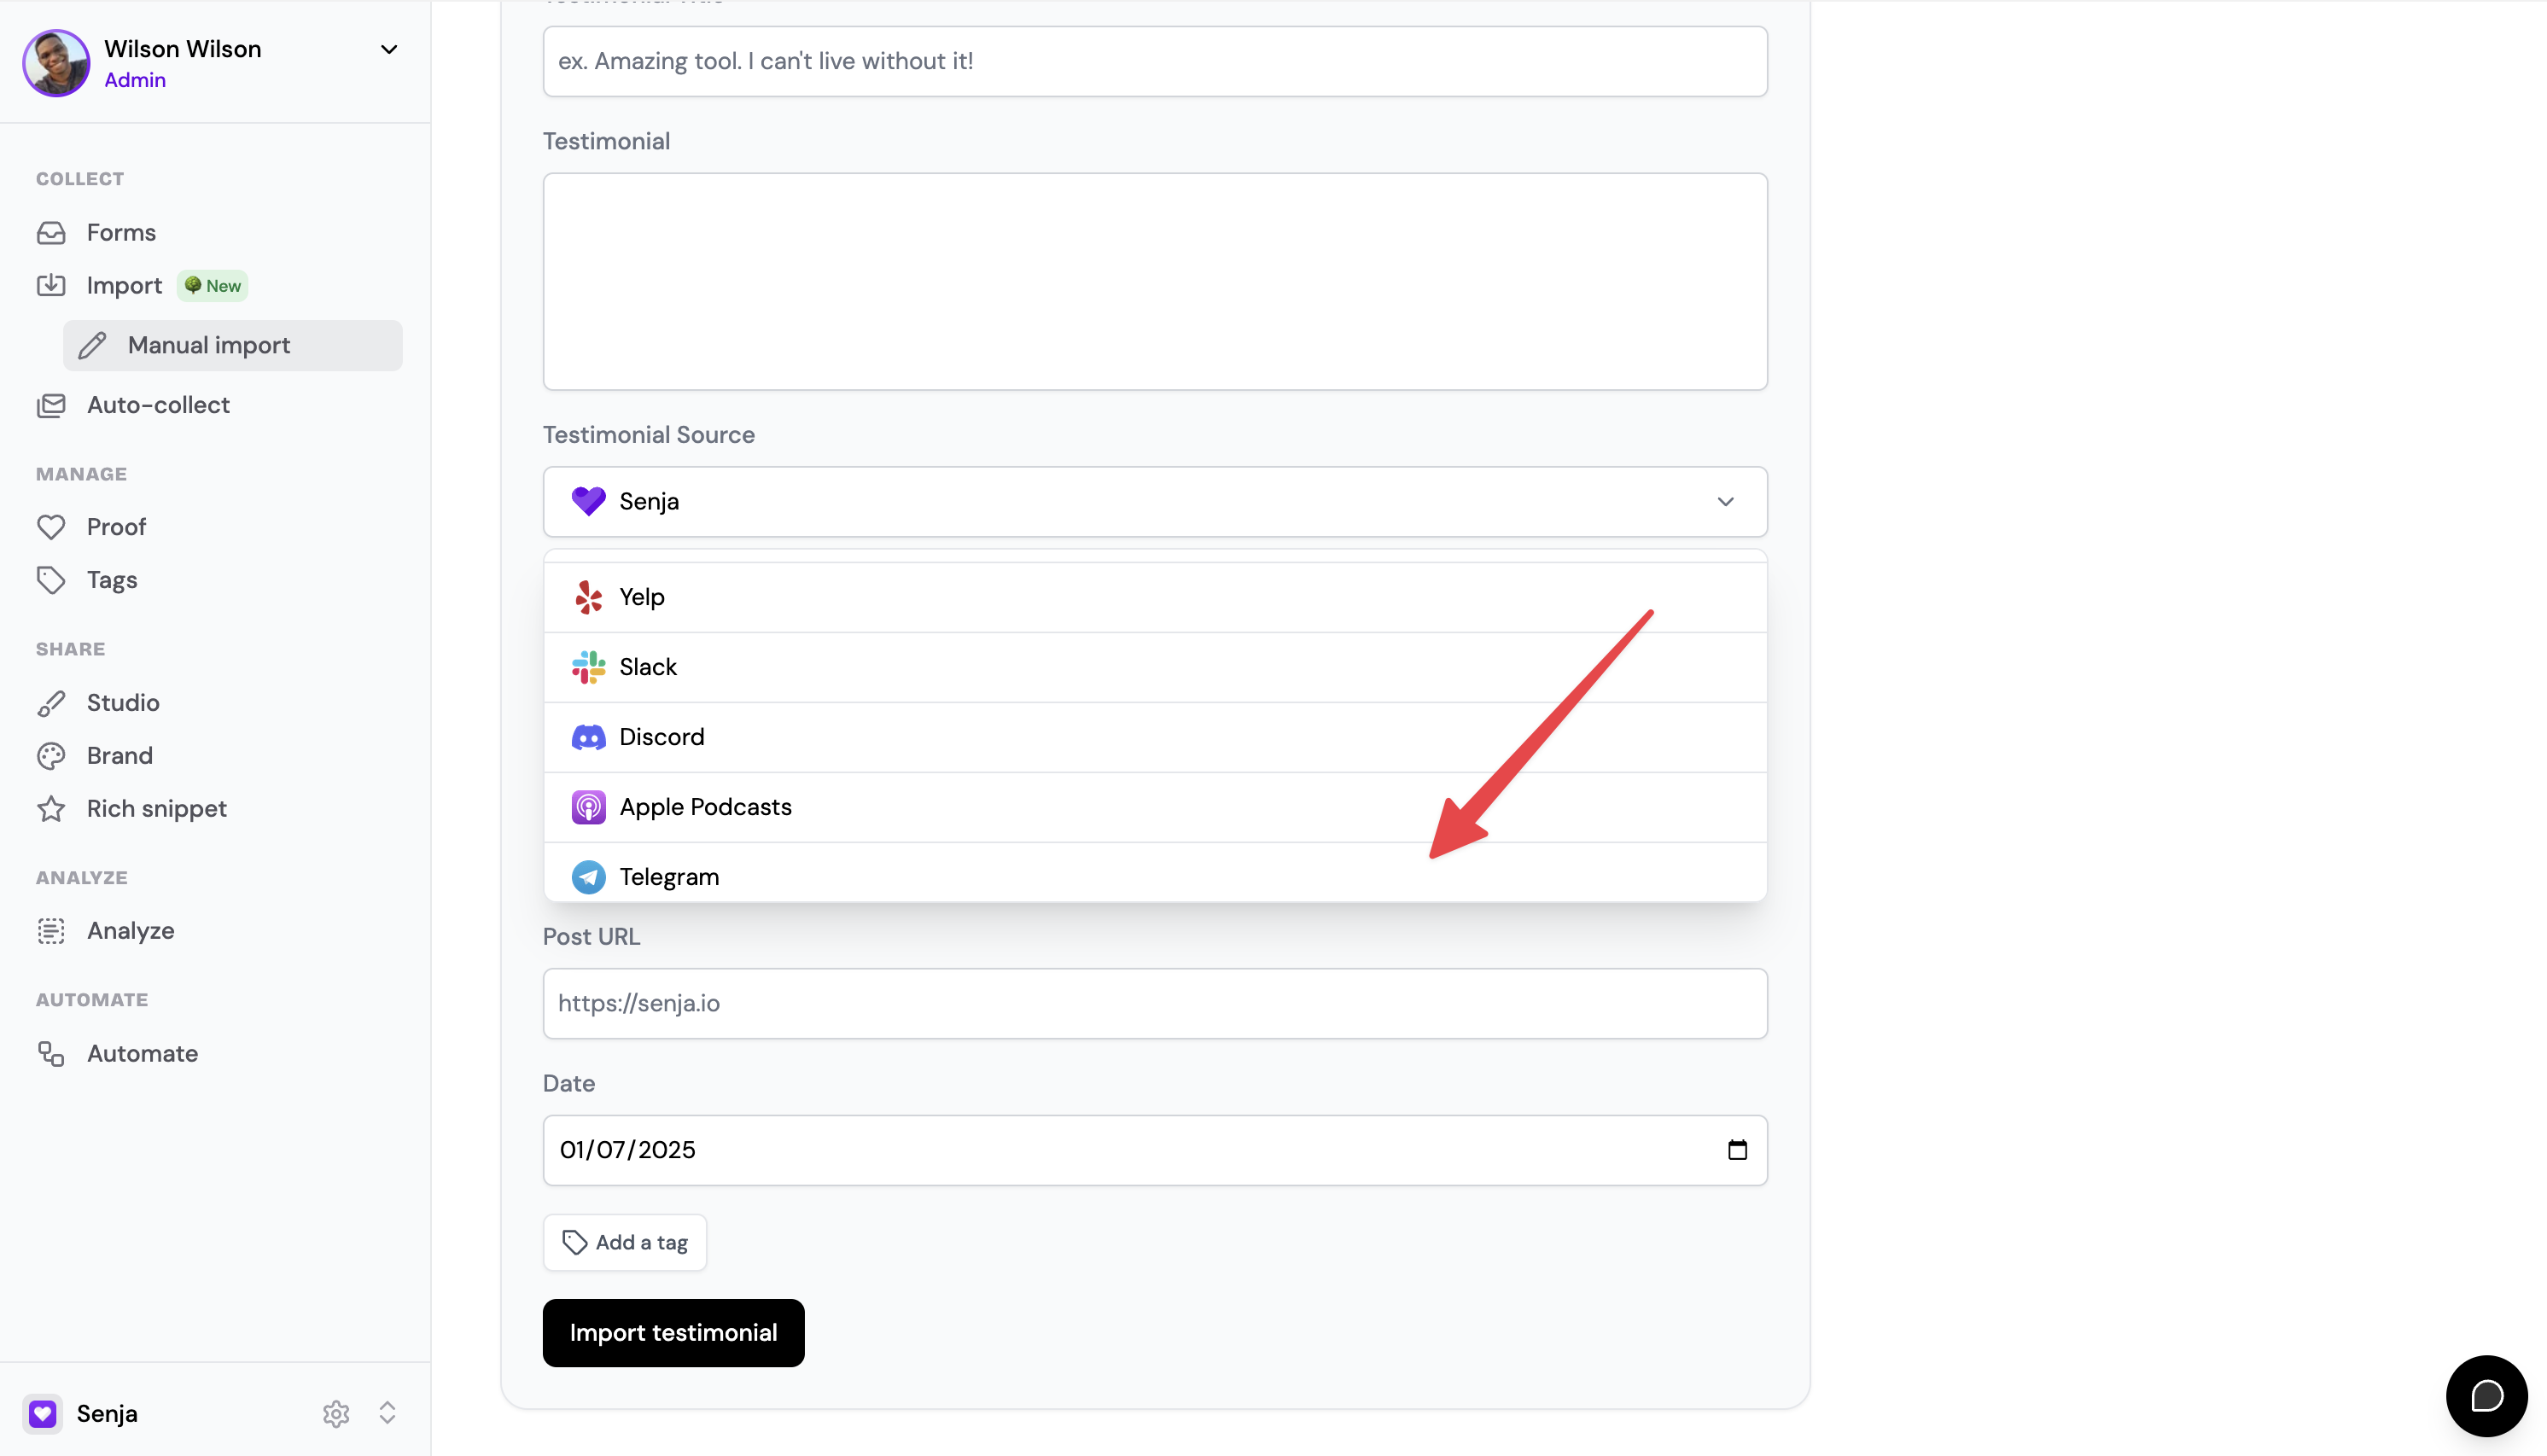Click the Date field showing 01/07/2025
This screenshot has height=1456, width=2547.
[x=1155, y=1150]
